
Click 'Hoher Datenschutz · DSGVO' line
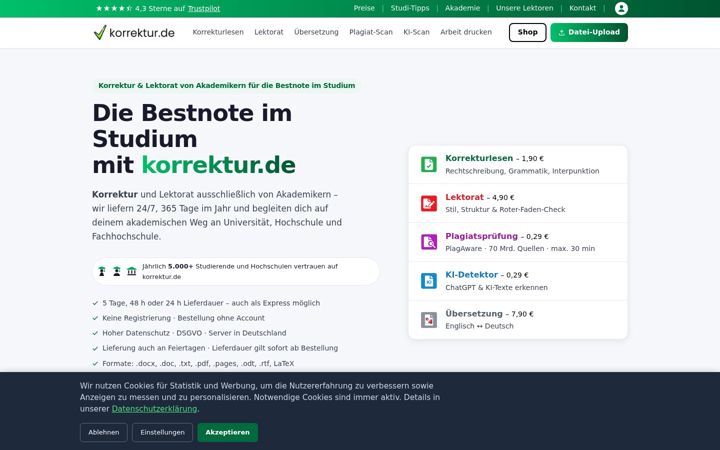point(194,333)
